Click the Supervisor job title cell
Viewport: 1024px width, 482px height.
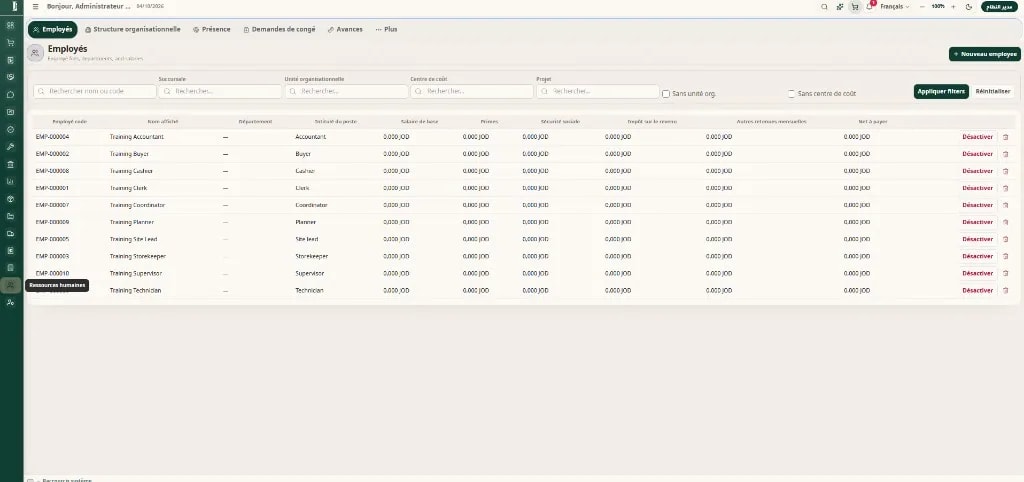click(310, 273)
